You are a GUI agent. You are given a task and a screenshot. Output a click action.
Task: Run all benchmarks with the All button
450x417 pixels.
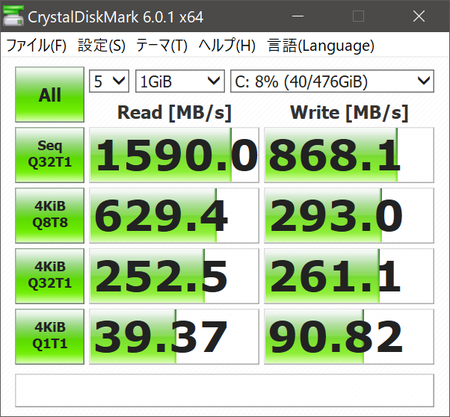pos(50,95)
